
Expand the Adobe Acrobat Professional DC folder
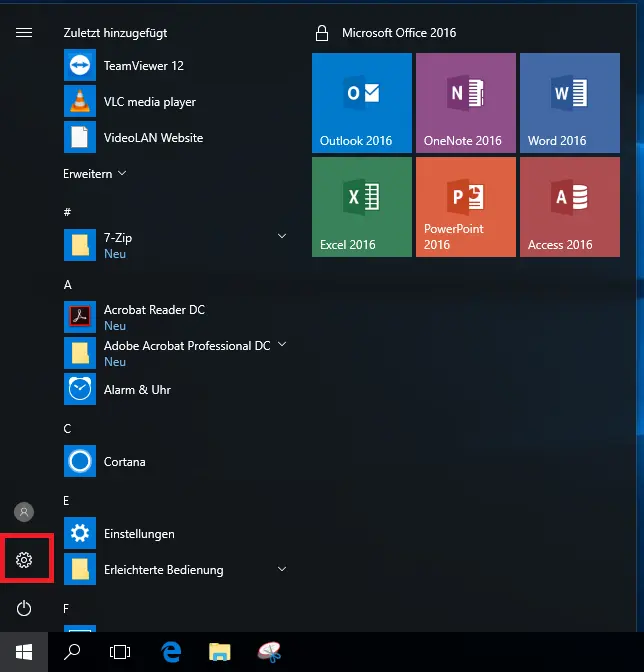coord(282,345)
